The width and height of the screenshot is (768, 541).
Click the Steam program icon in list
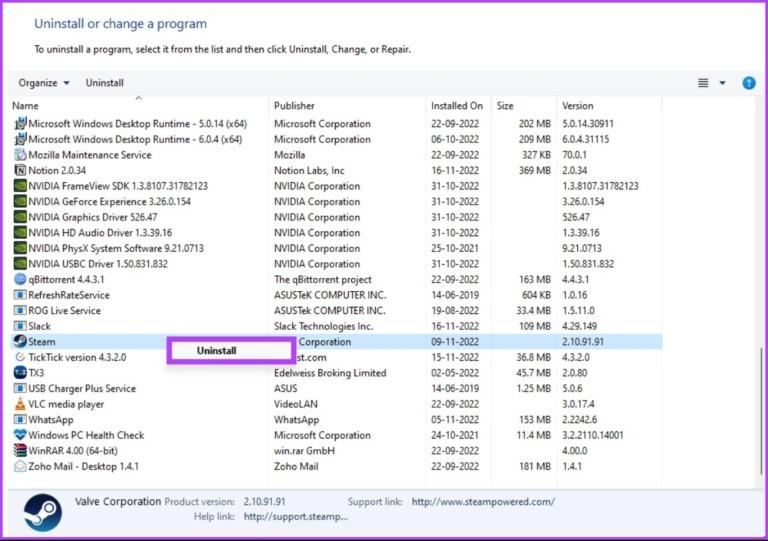coord(20,341)
